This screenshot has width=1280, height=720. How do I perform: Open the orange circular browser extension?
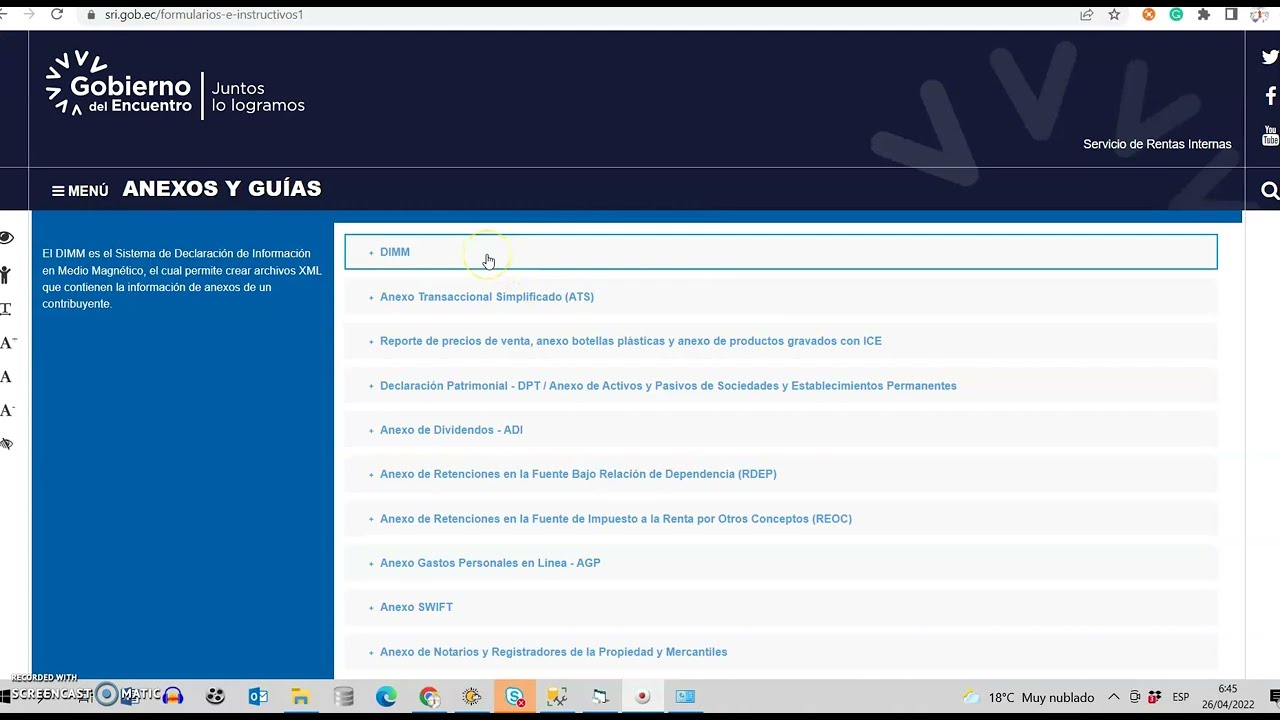click(x=1149, y=15)
